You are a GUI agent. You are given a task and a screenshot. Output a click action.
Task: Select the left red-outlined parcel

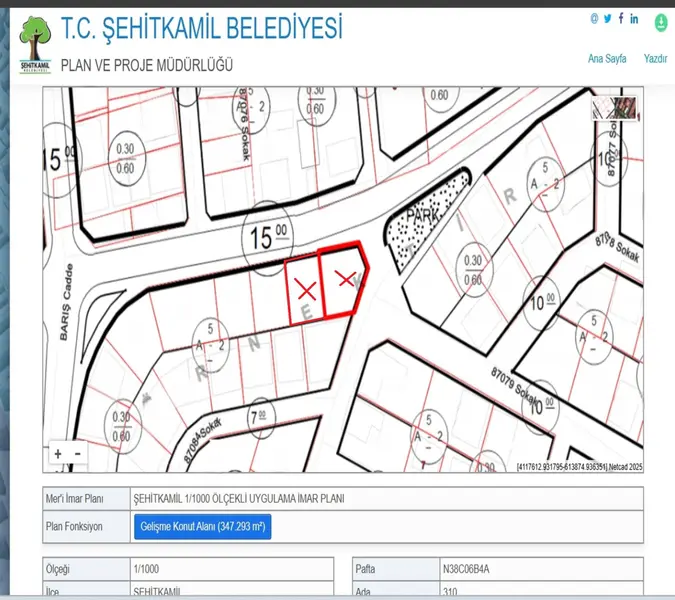[303, 291]
